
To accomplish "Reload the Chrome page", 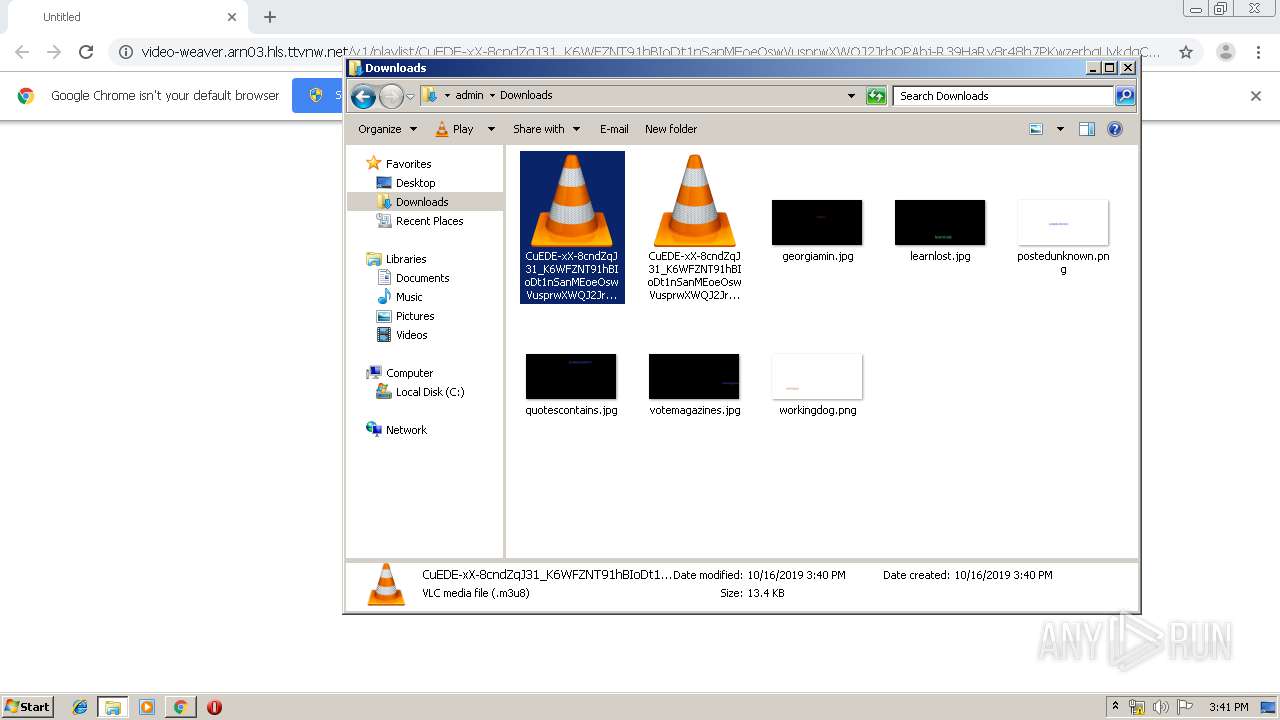I will tap(86, 52).
